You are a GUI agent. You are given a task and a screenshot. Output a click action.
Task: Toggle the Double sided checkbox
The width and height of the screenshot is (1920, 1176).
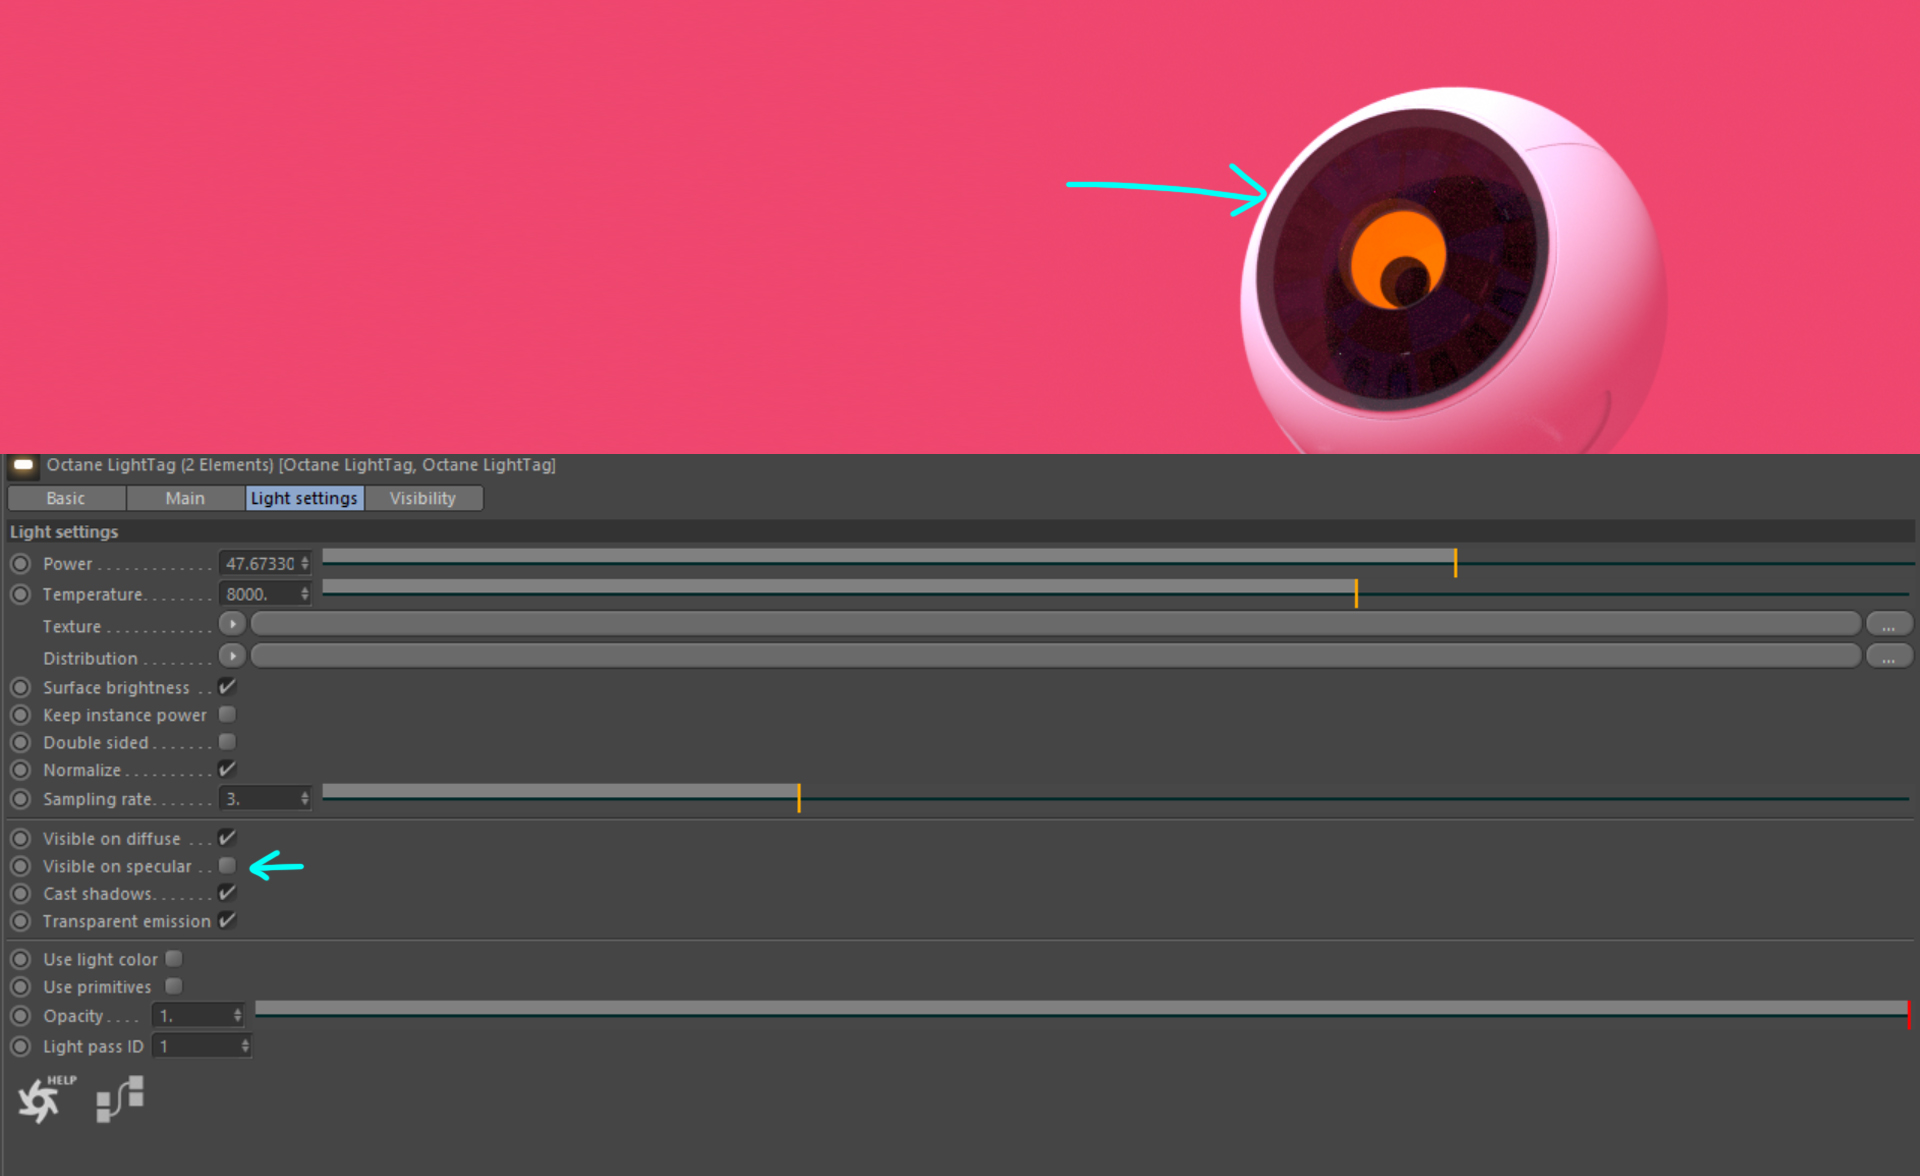pos(227,742)
